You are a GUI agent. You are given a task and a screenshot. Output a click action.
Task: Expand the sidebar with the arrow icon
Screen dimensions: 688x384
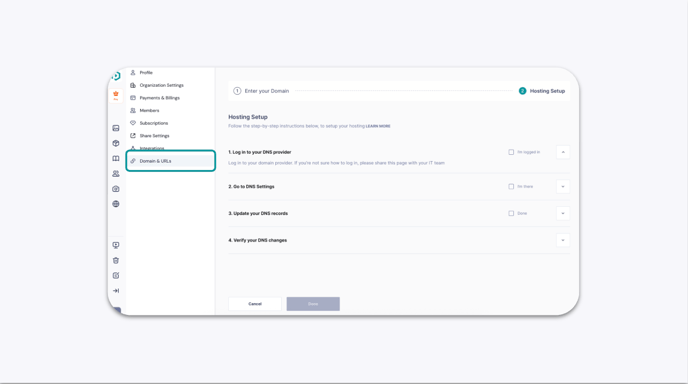point(116,291)
